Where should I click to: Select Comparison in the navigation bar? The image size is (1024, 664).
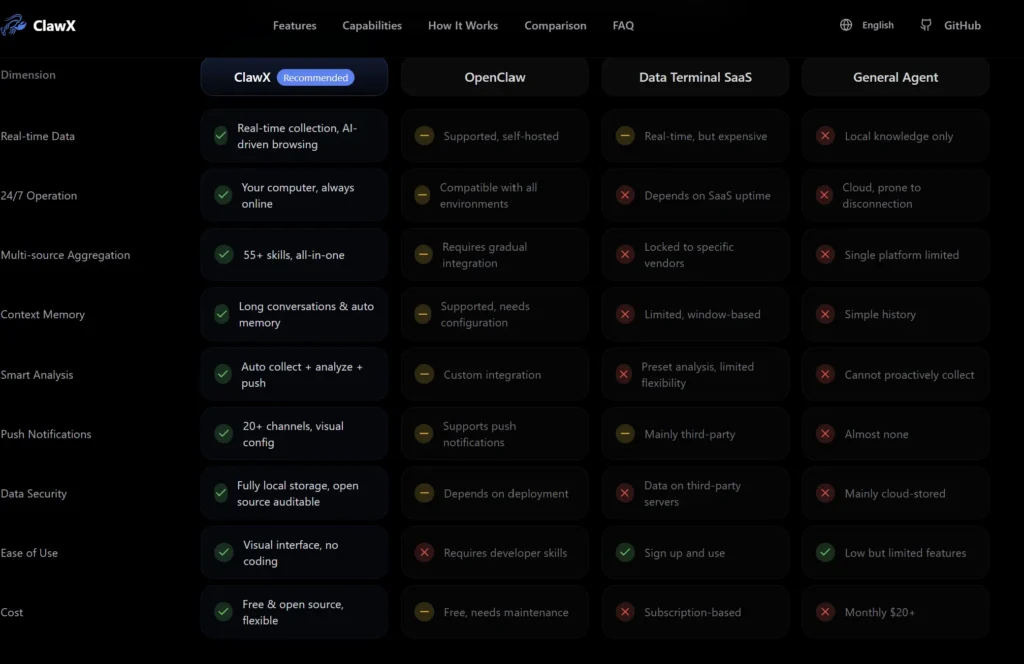(x=555, y=25)
